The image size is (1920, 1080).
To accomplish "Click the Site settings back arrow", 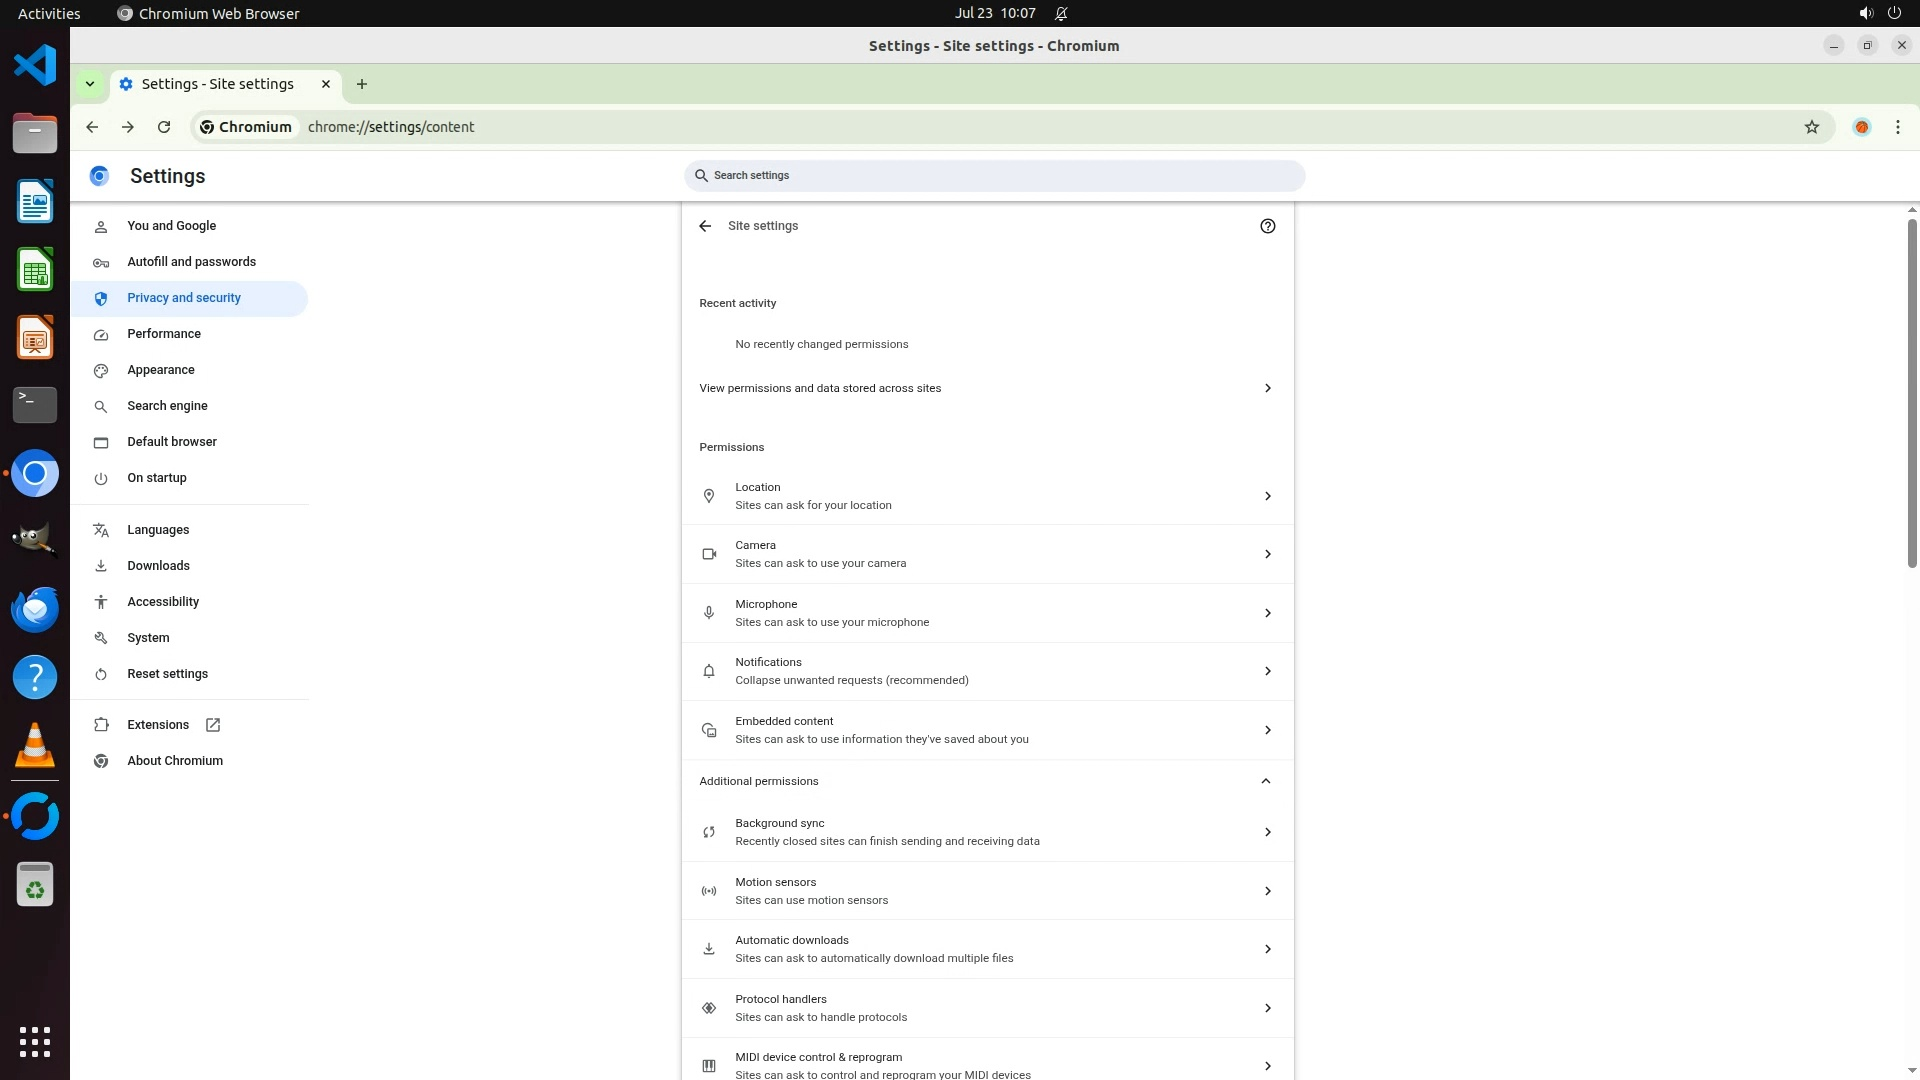I will click(705, 226).
